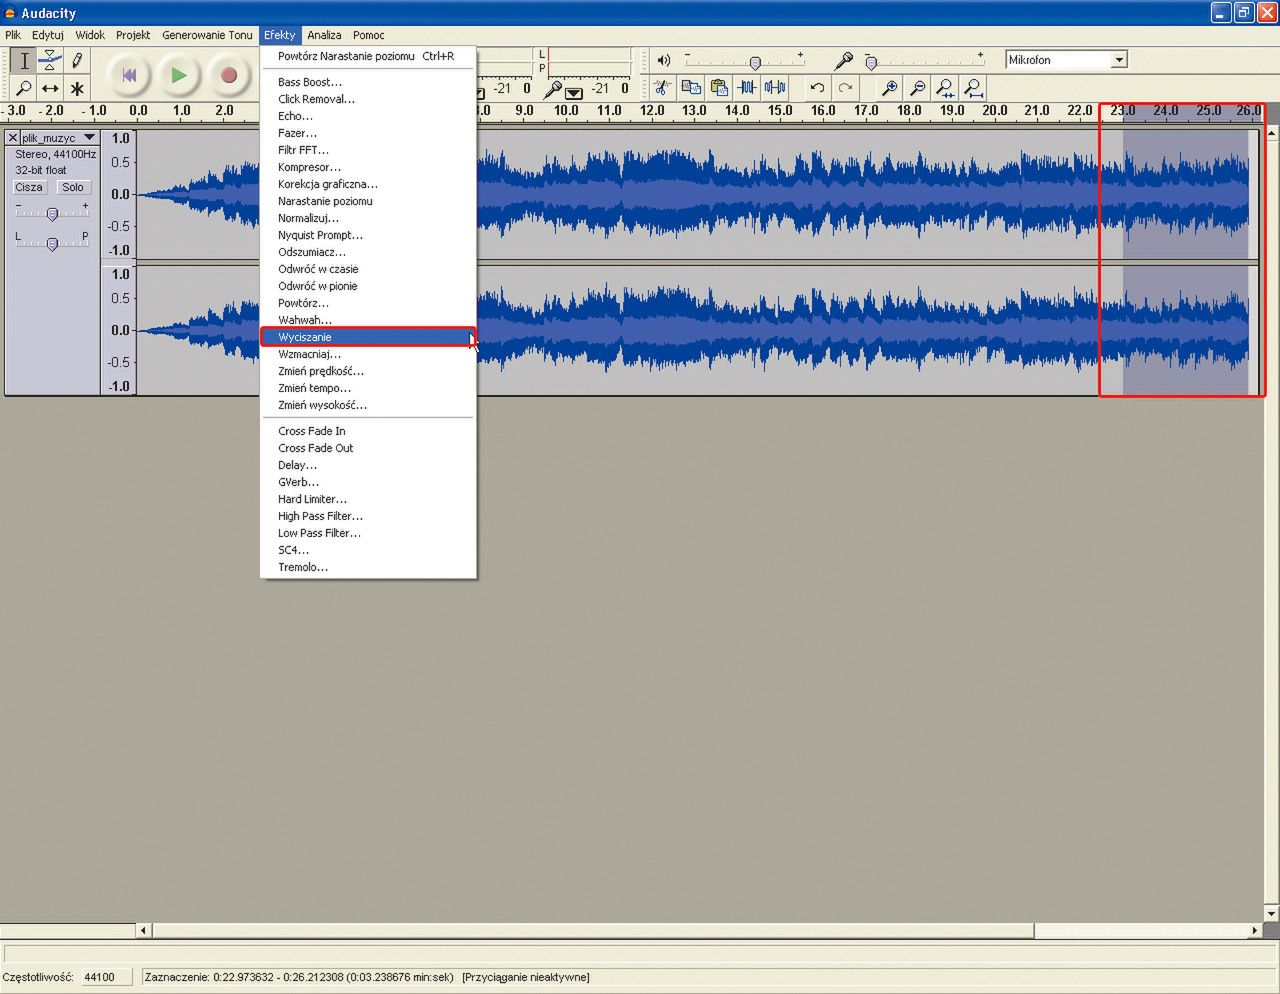
Task: Click the Fit Project in window icon
Action: pos(973,88)
